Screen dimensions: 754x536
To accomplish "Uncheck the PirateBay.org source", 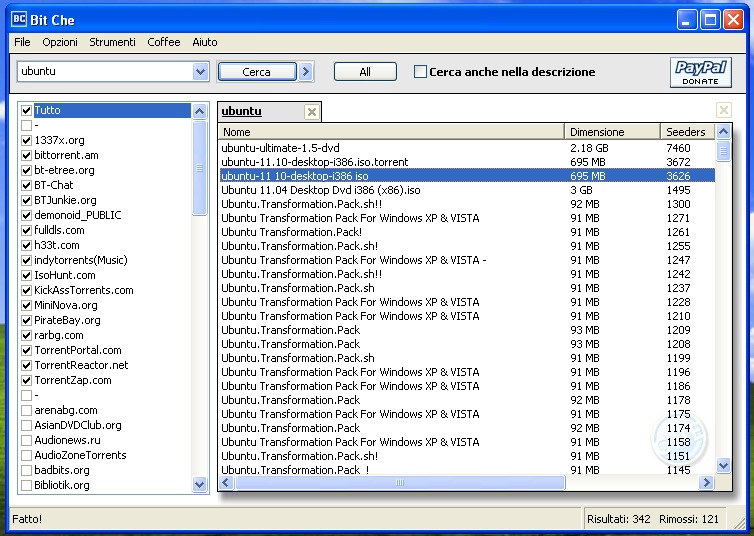I will point(27,320).
